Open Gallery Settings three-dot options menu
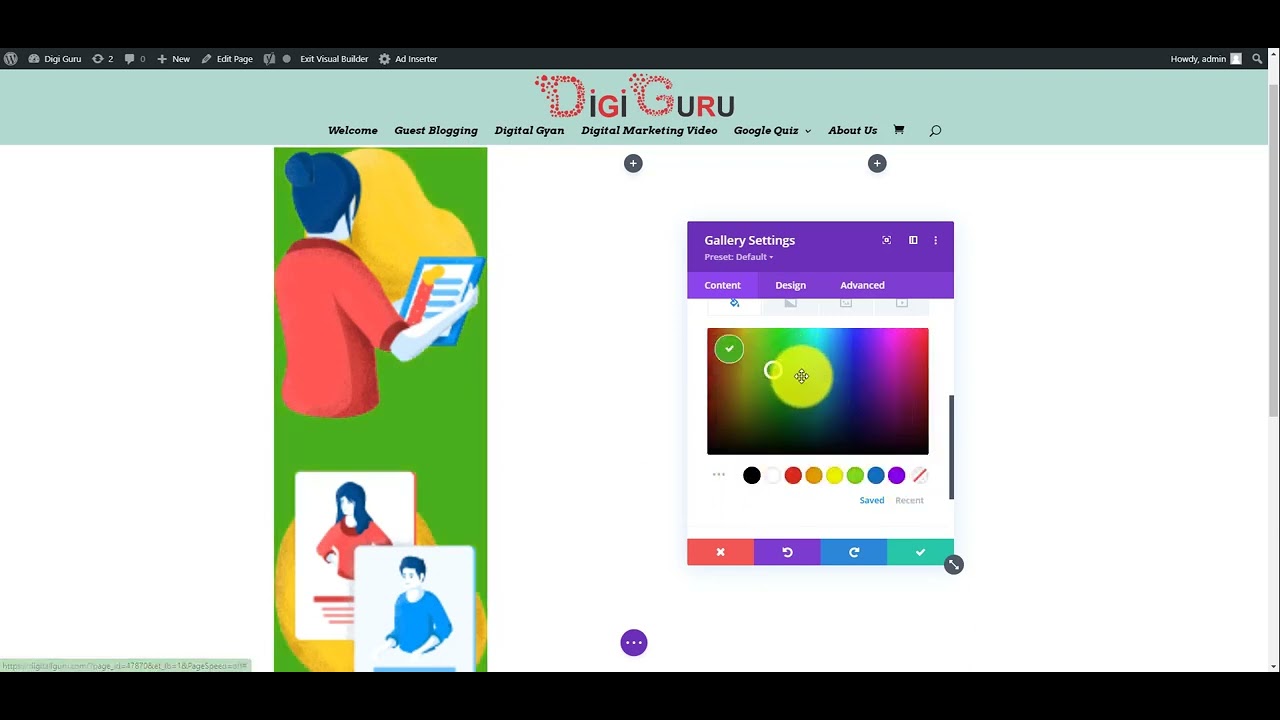The width and height of the screenshot is (1280, 720). tap(936, 240)
